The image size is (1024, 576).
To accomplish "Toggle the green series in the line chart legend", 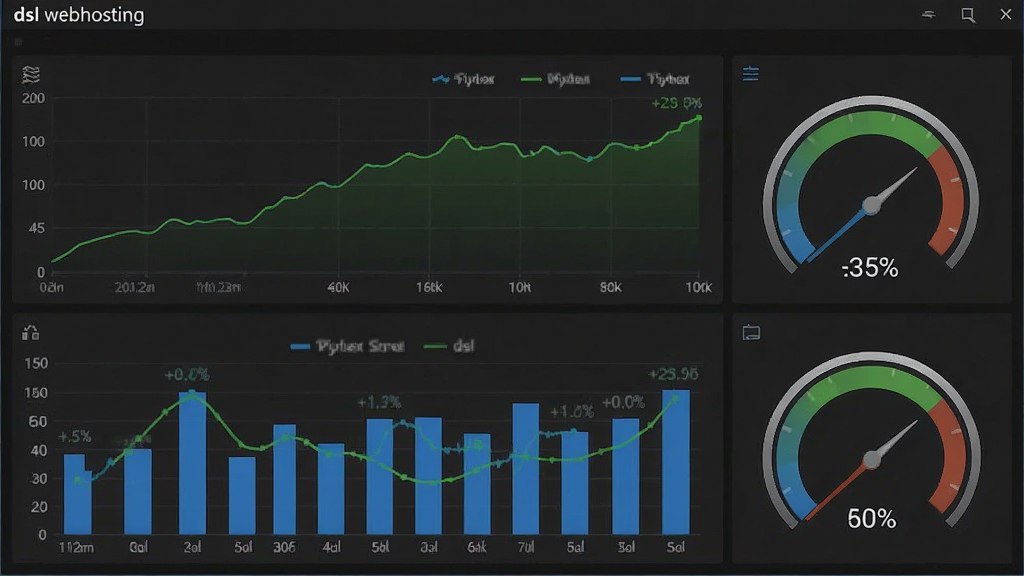I will 555,79.
